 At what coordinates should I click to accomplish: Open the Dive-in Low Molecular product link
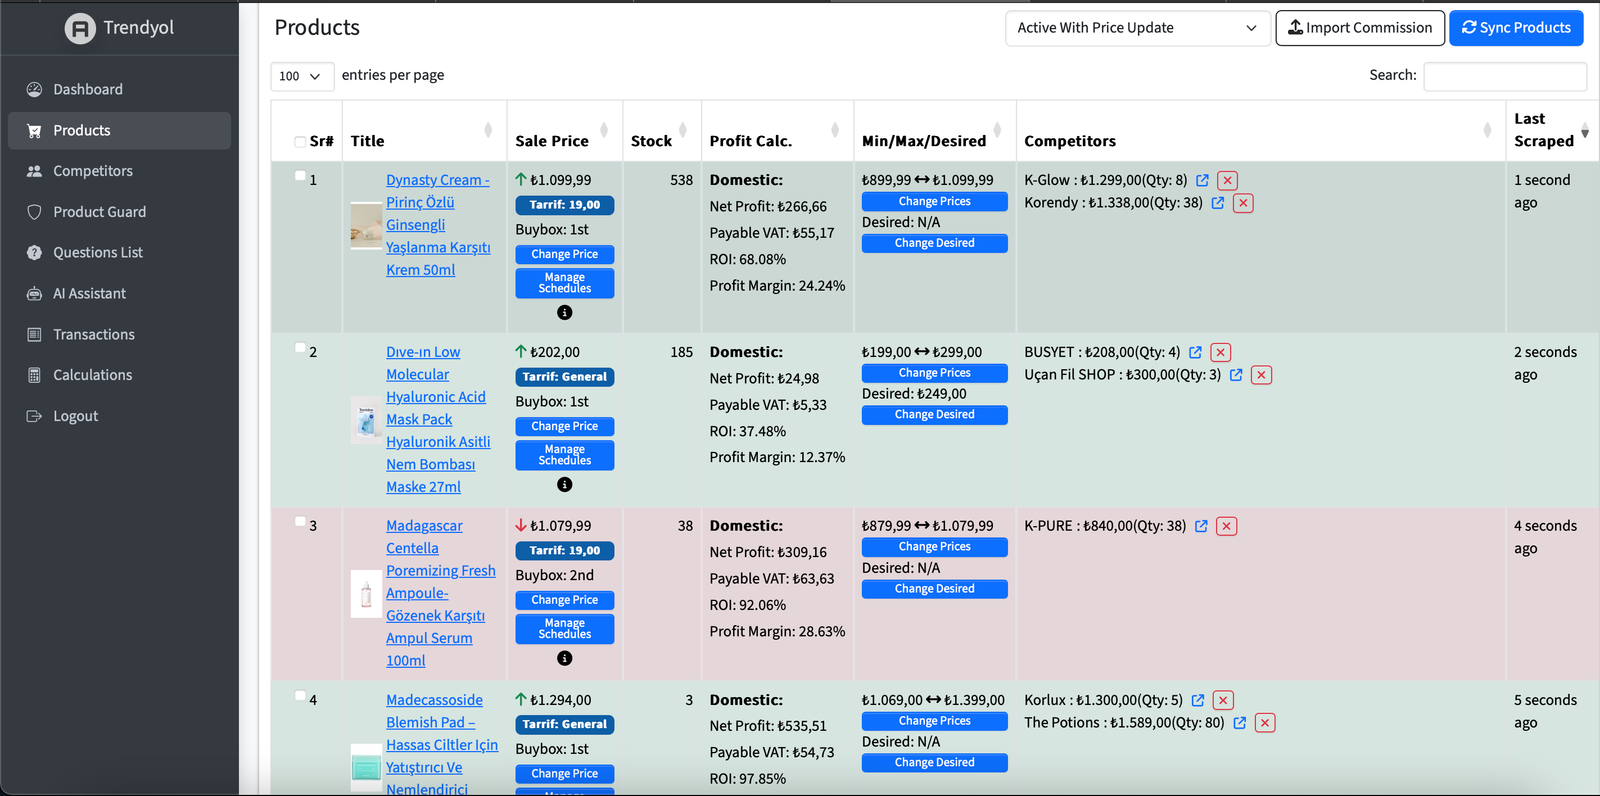(423, 352)
